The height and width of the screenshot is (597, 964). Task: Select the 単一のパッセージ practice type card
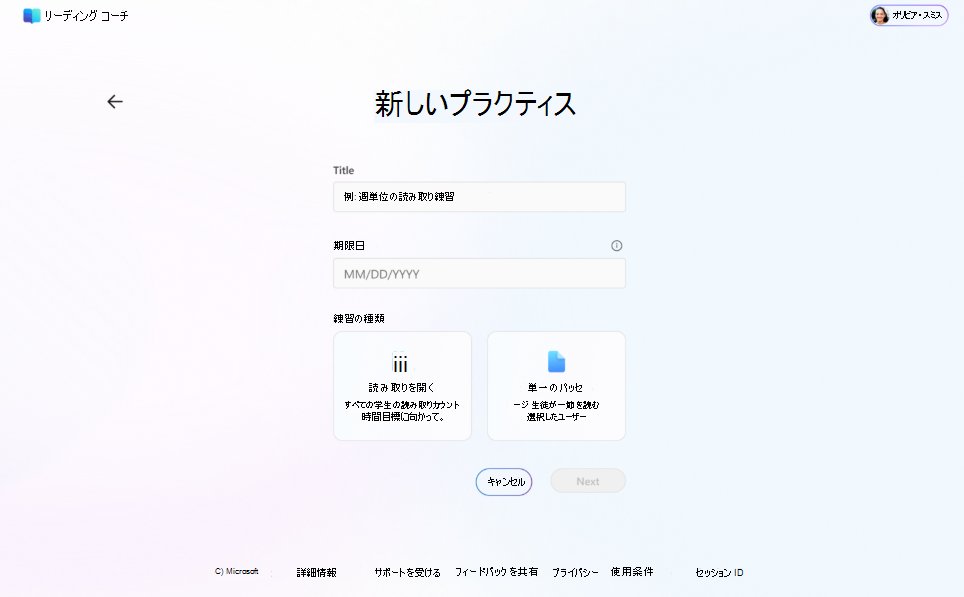pyautogui.click(x=556, y=385)
